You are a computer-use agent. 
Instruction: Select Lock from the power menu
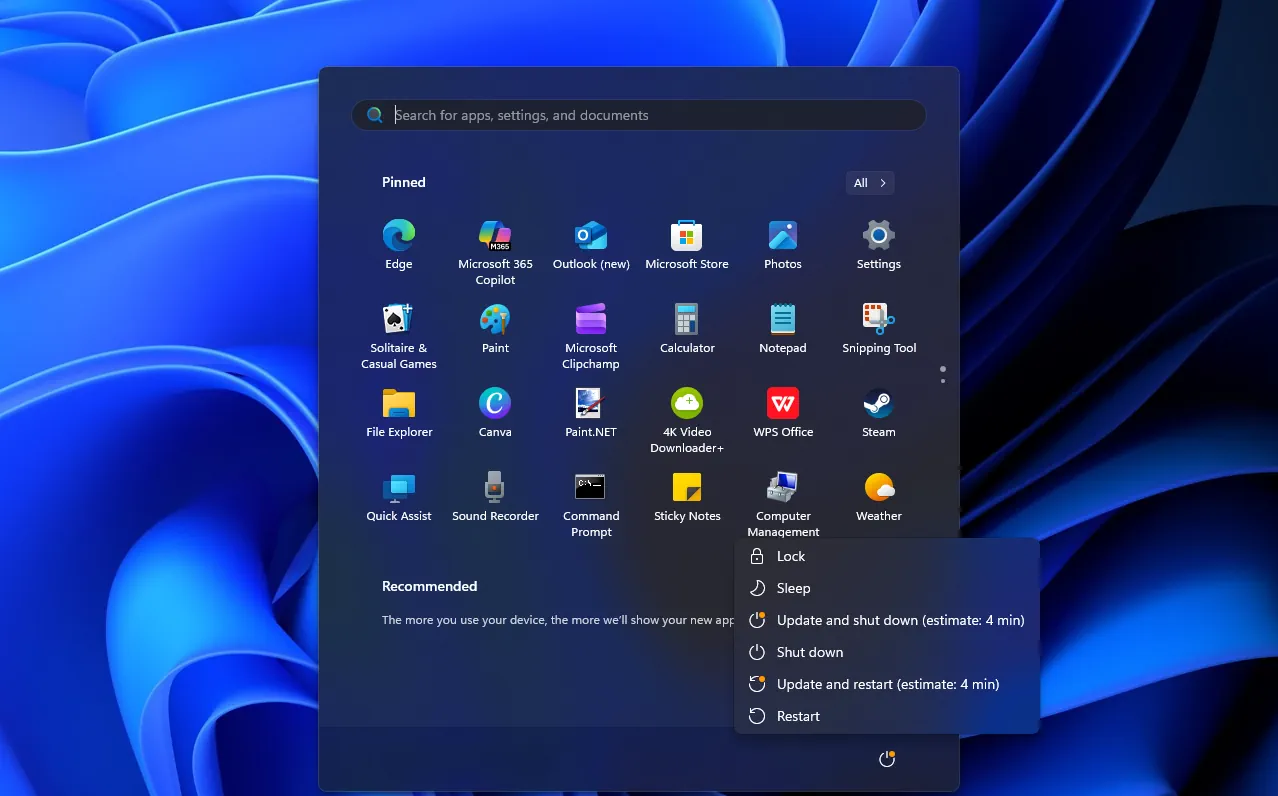pos(790,556)
